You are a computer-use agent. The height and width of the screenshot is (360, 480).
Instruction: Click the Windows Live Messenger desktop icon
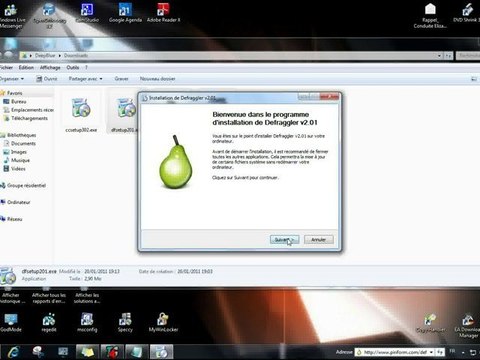tap(11, 15)
